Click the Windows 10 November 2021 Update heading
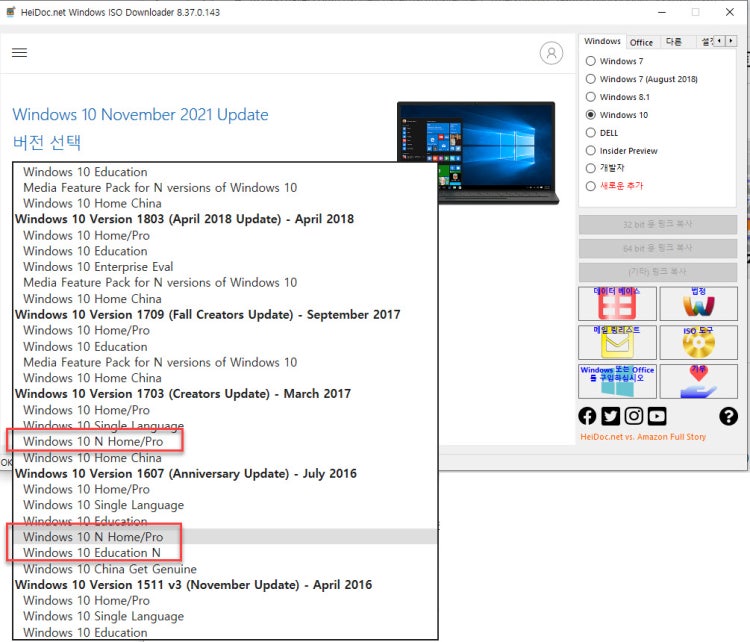This screenshot has width=750, height=642. tap(141, 114)
